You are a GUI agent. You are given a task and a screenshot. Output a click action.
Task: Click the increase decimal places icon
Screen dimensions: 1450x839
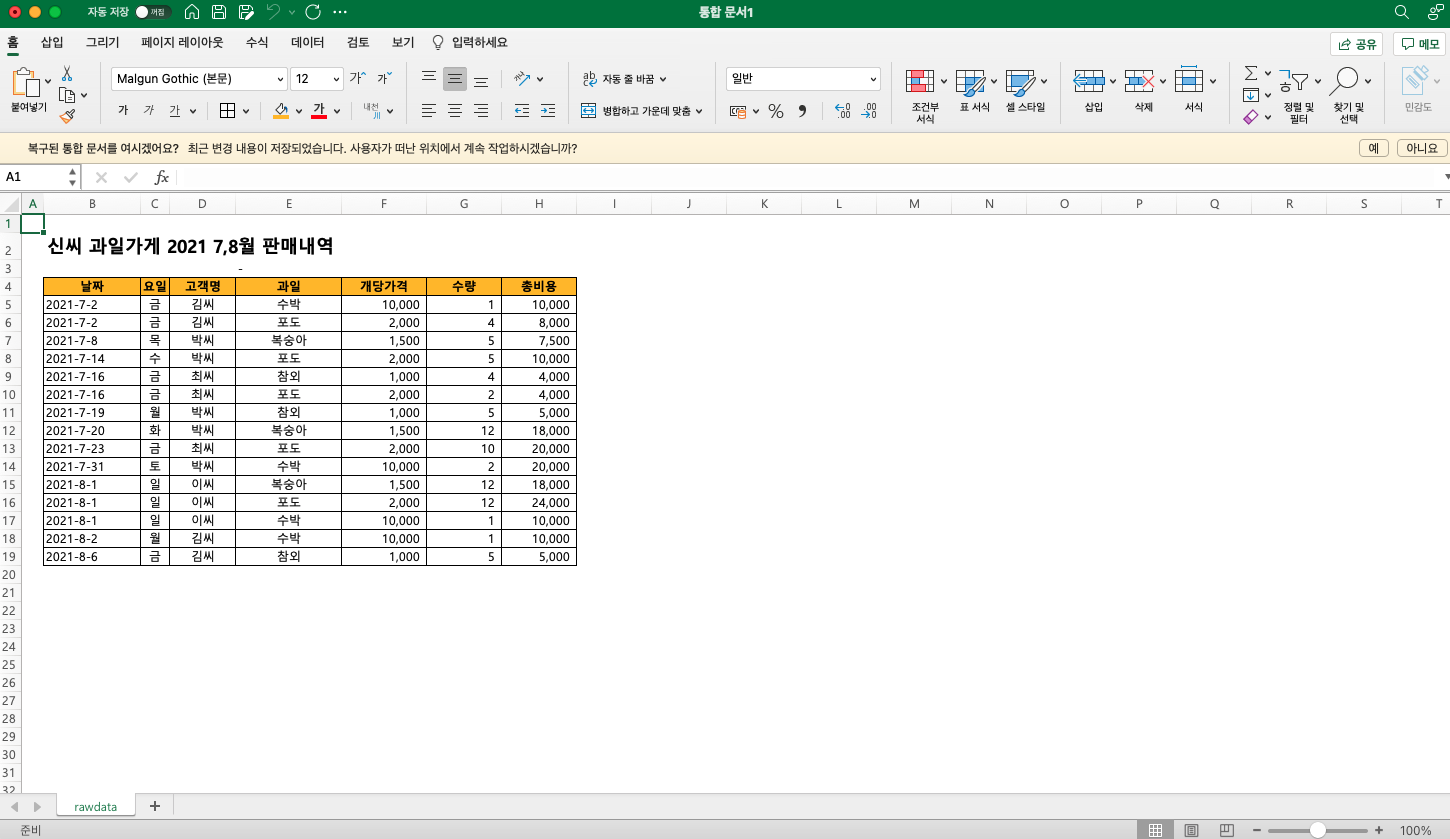[x=842, y=111]
